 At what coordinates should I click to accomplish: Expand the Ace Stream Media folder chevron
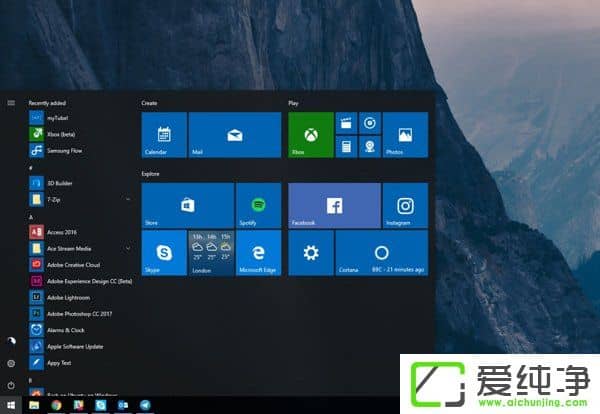coord(128,248)
